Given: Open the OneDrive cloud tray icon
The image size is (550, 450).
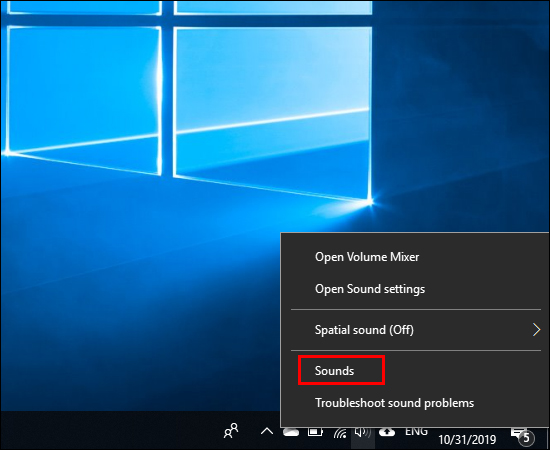Looking at the screenshot, I should point(291,432).
